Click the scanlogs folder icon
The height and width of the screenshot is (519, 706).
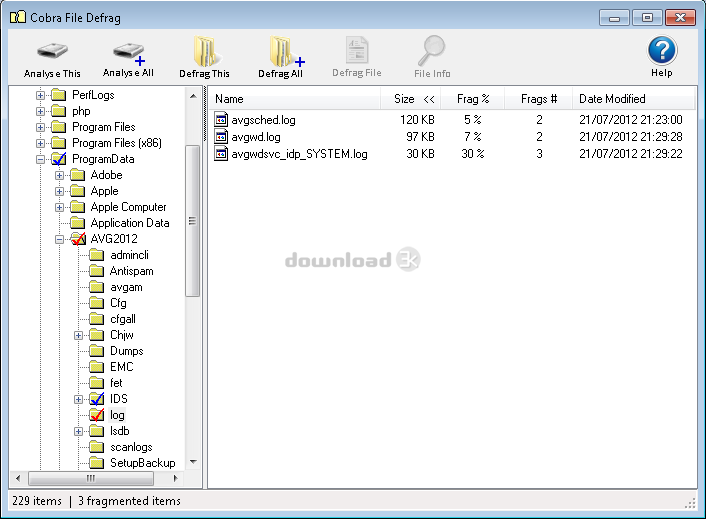[96, 447]
